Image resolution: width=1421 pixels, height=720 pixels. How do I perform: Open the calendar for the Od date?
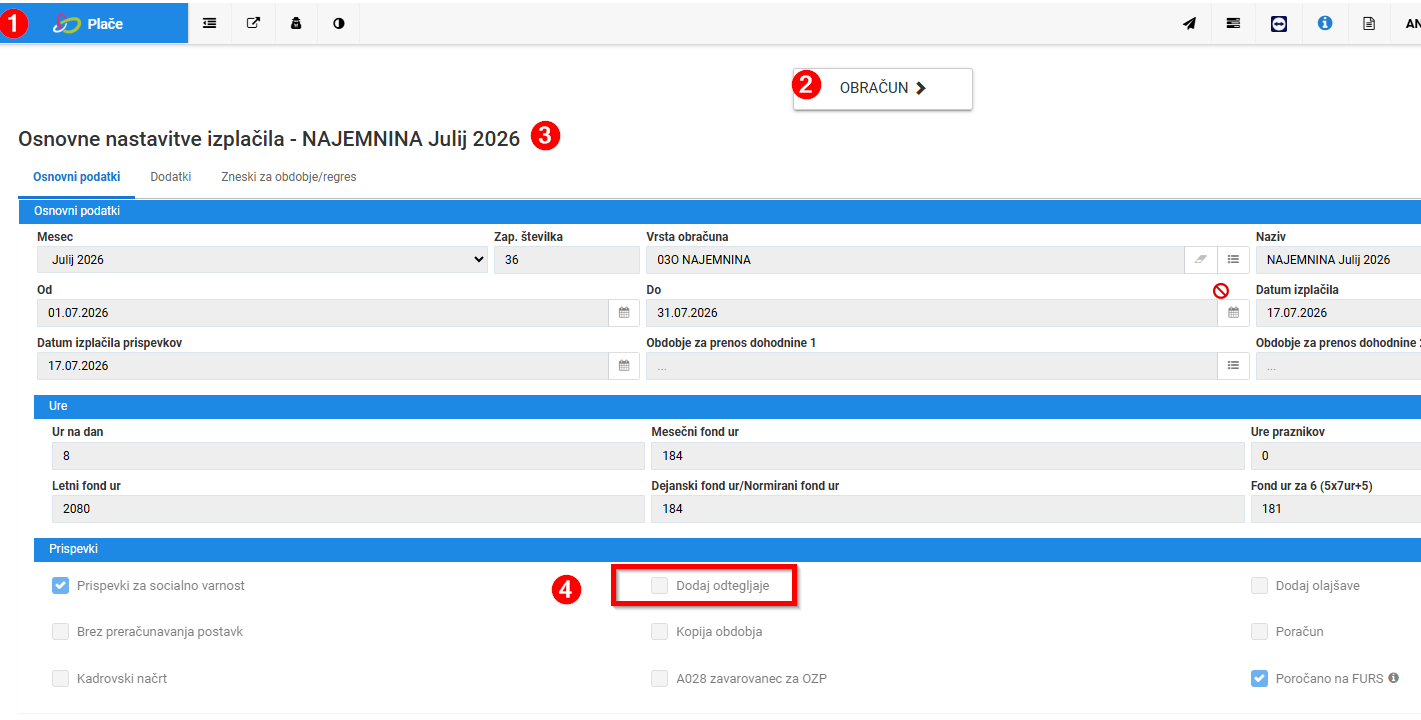point(624,313)
